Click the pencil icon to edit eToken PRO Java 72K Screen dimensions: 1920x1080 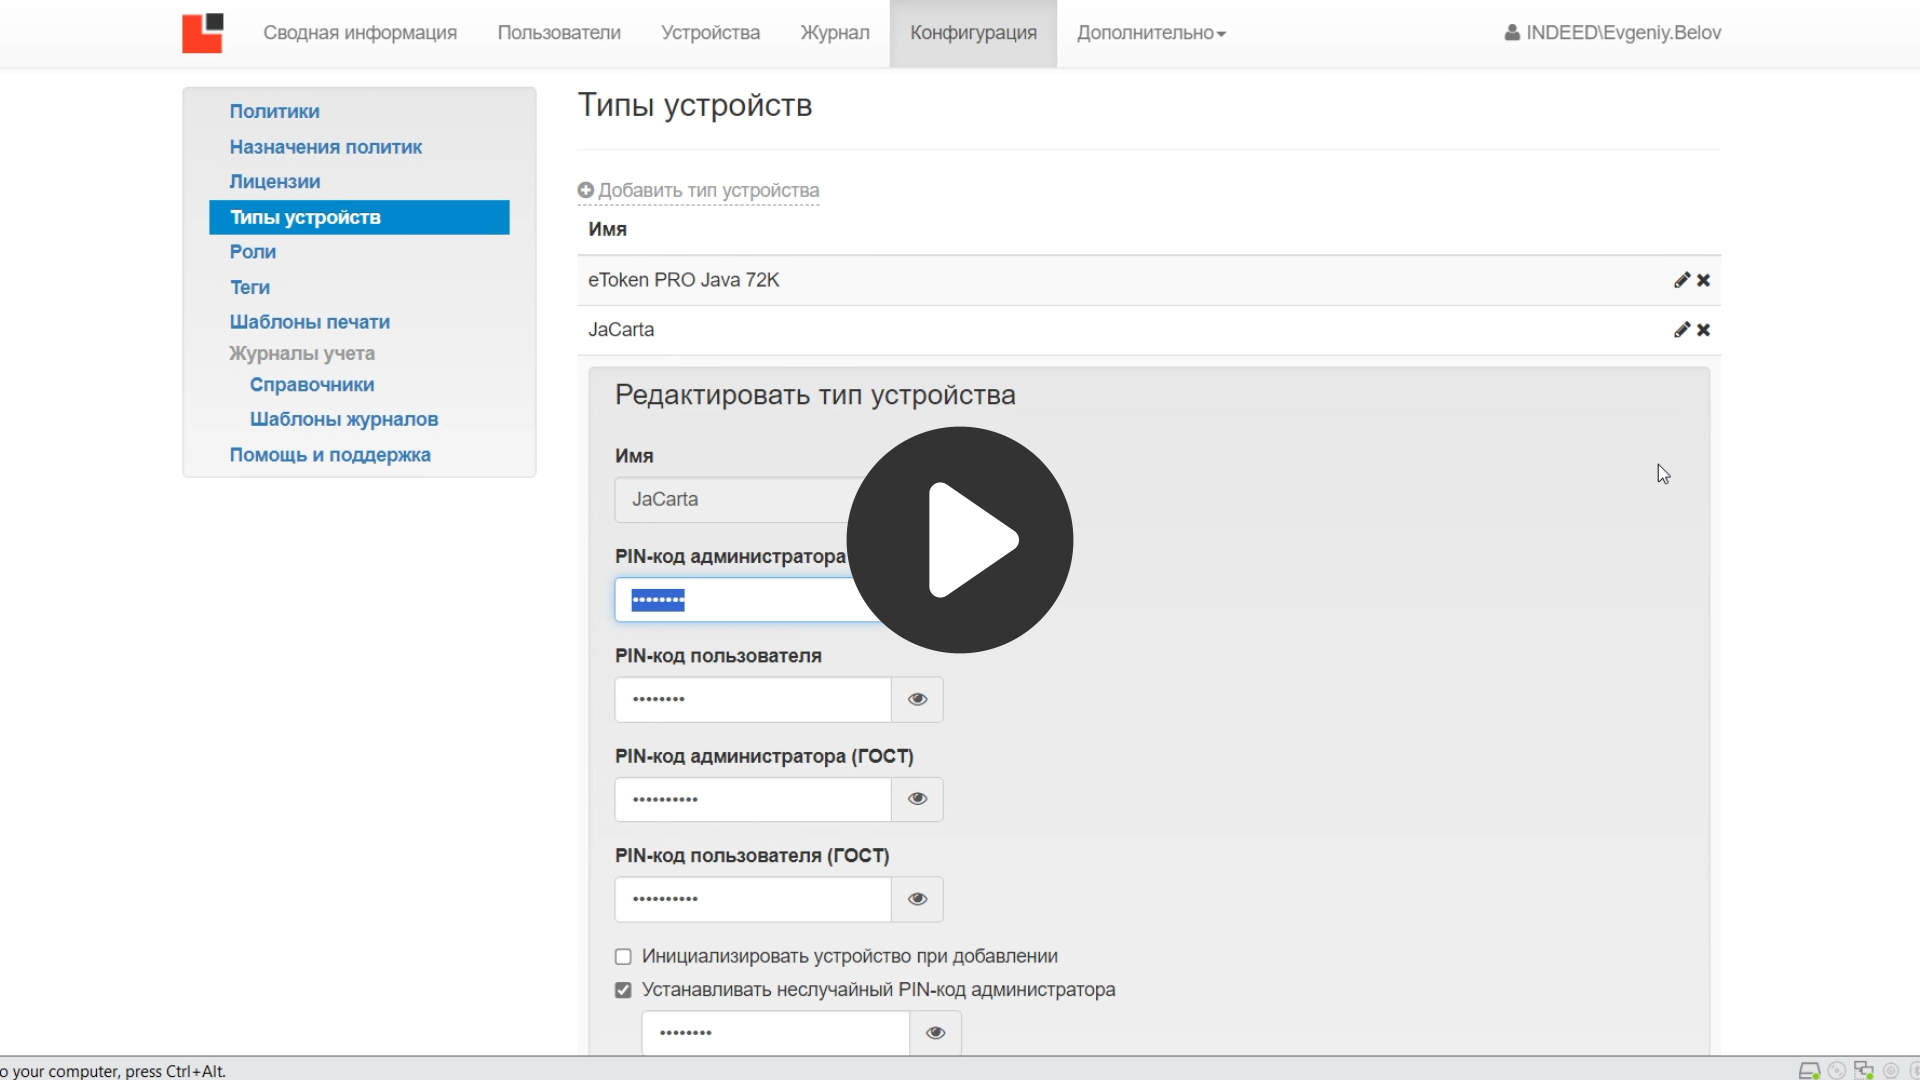pyautogui.click(x=1682, y=280)
